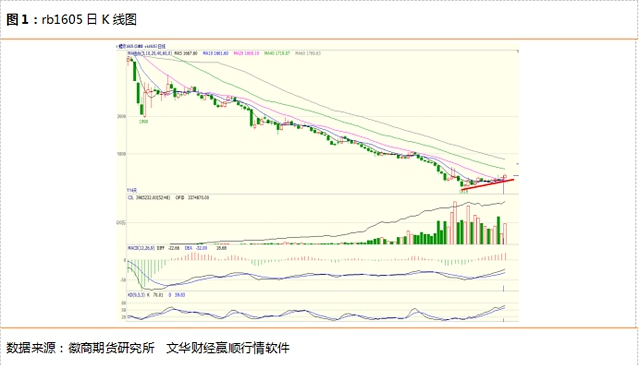Click the MACD(12,26,9) indicator label
Screen dimensions: 640x366
pyautogui.click(x=141, y=248)
